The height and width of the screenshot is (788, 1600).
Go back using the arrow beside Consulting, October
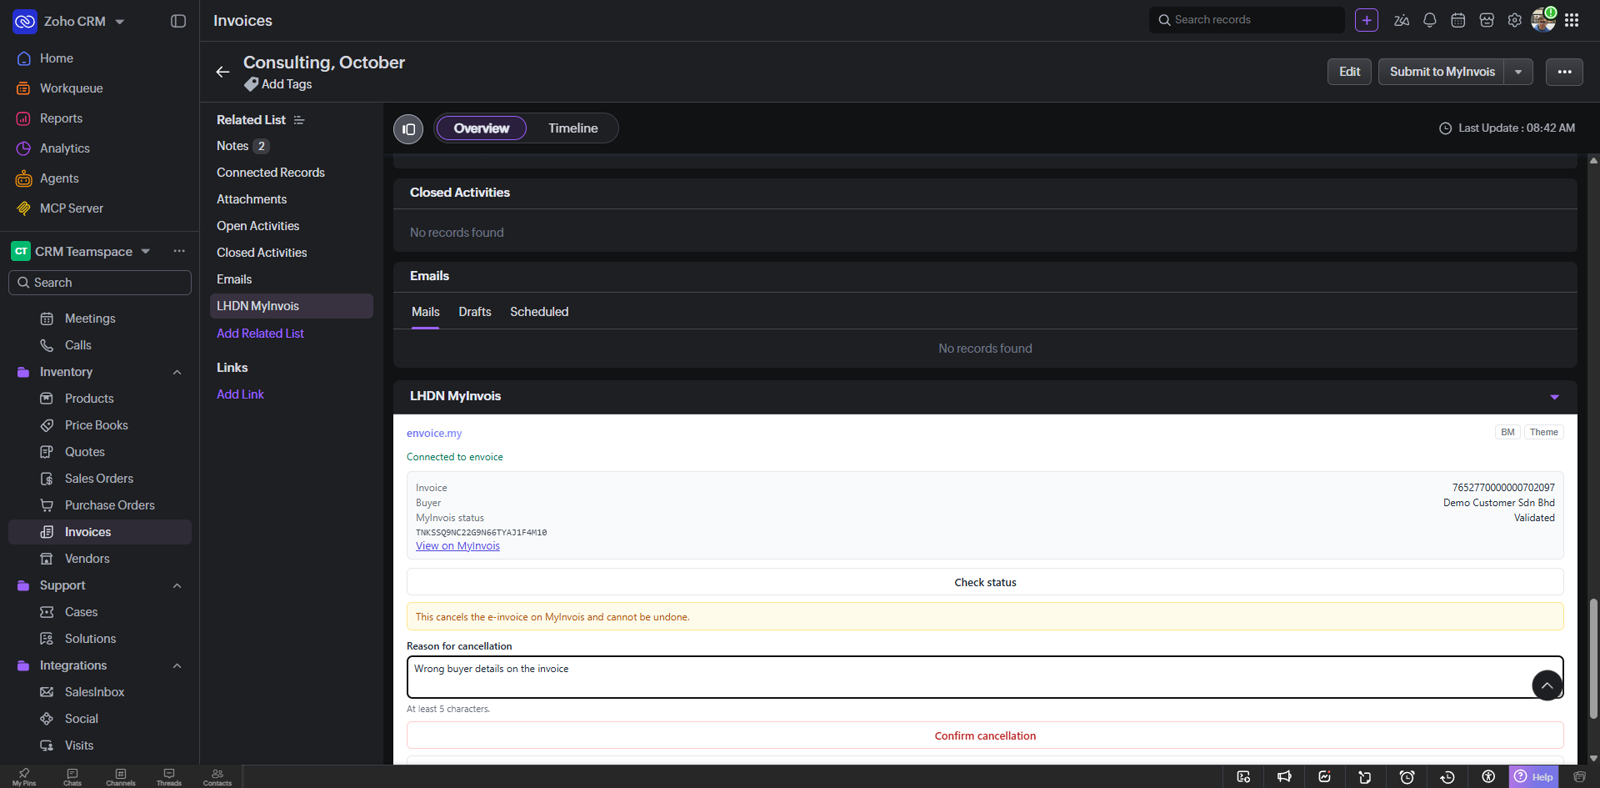(x=223, y=72)
